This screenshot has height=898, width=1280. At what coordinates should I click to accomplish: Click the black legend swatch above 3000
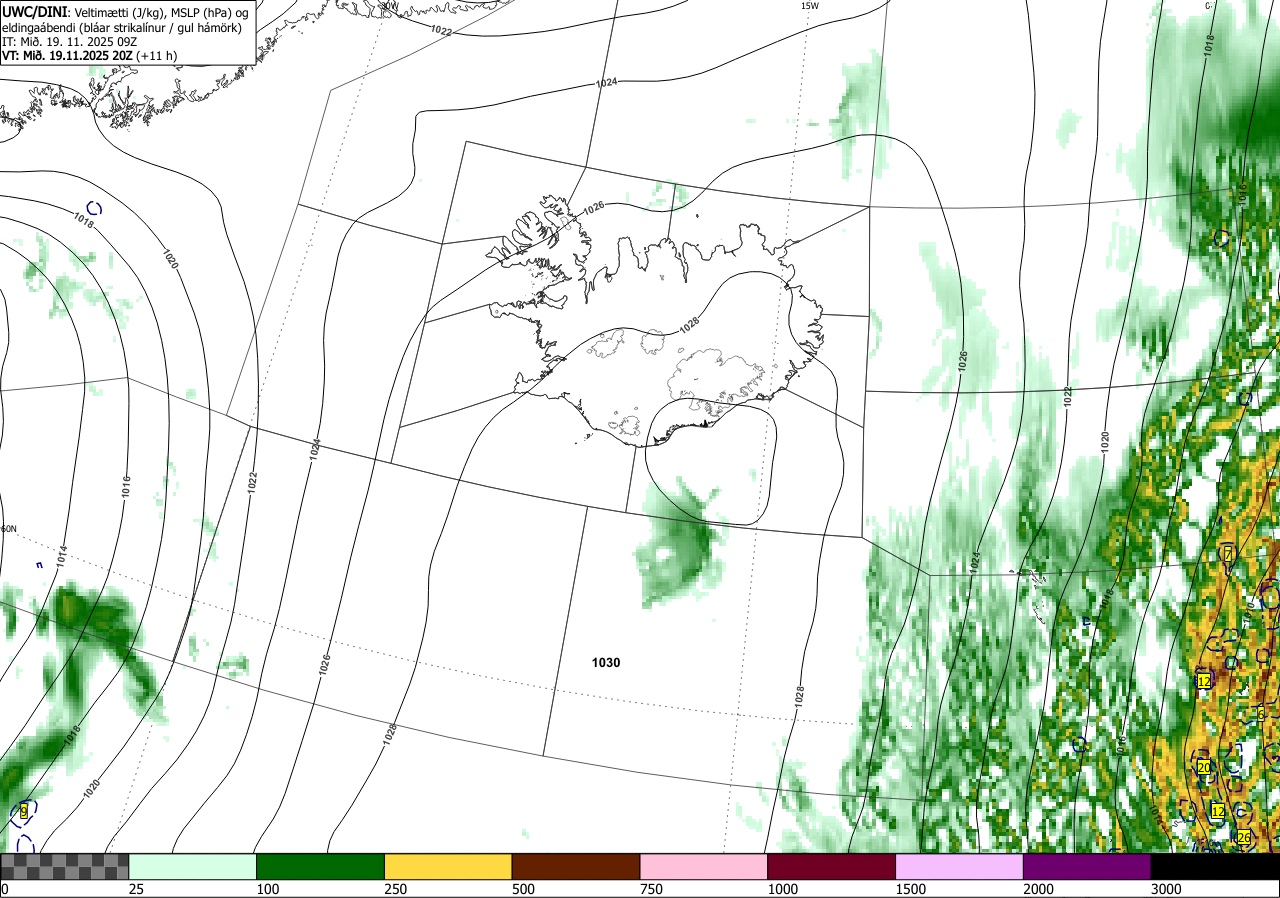pos(1215,866)
